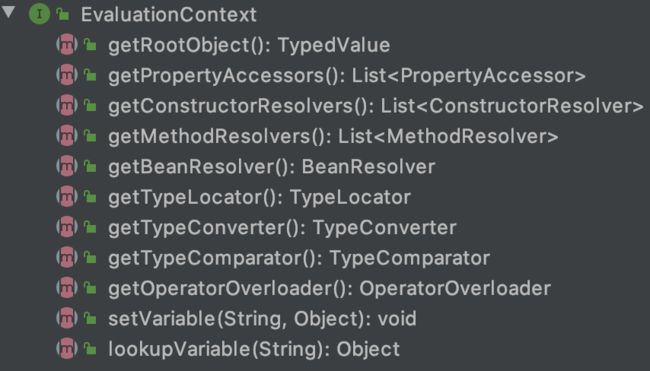Click the public lock icon beside getConstructorResolvers()
Screen dimensions: 650x371
(90, 106)
